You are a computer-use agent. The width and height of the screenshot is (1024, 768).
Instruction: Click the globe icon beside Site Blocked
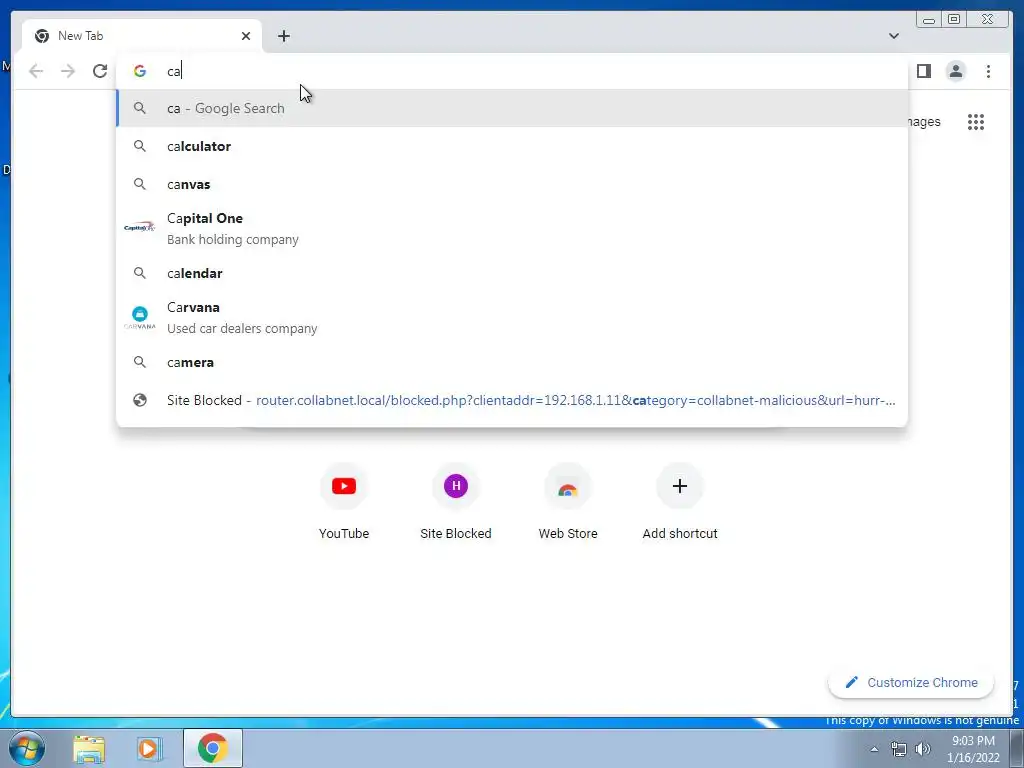pyautogui.click(x=140, y=400)
